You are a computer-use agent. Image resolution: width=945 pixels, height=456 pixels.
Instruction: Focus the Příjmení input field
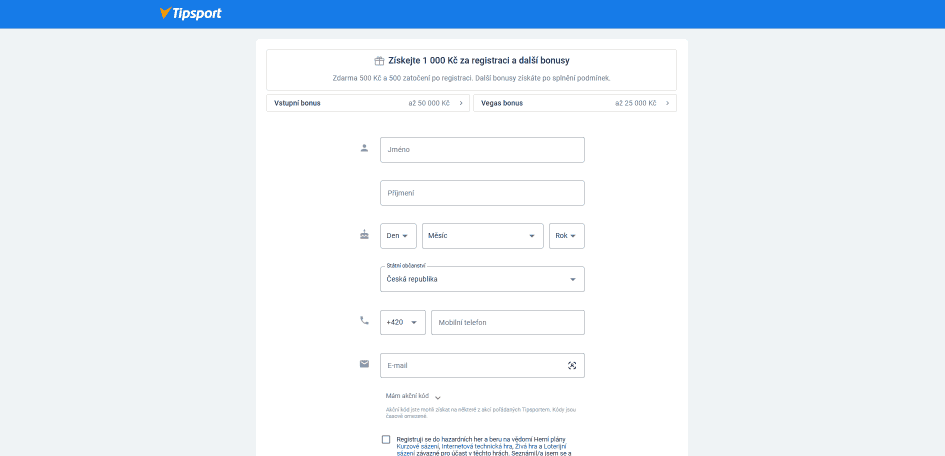[482, 193]
